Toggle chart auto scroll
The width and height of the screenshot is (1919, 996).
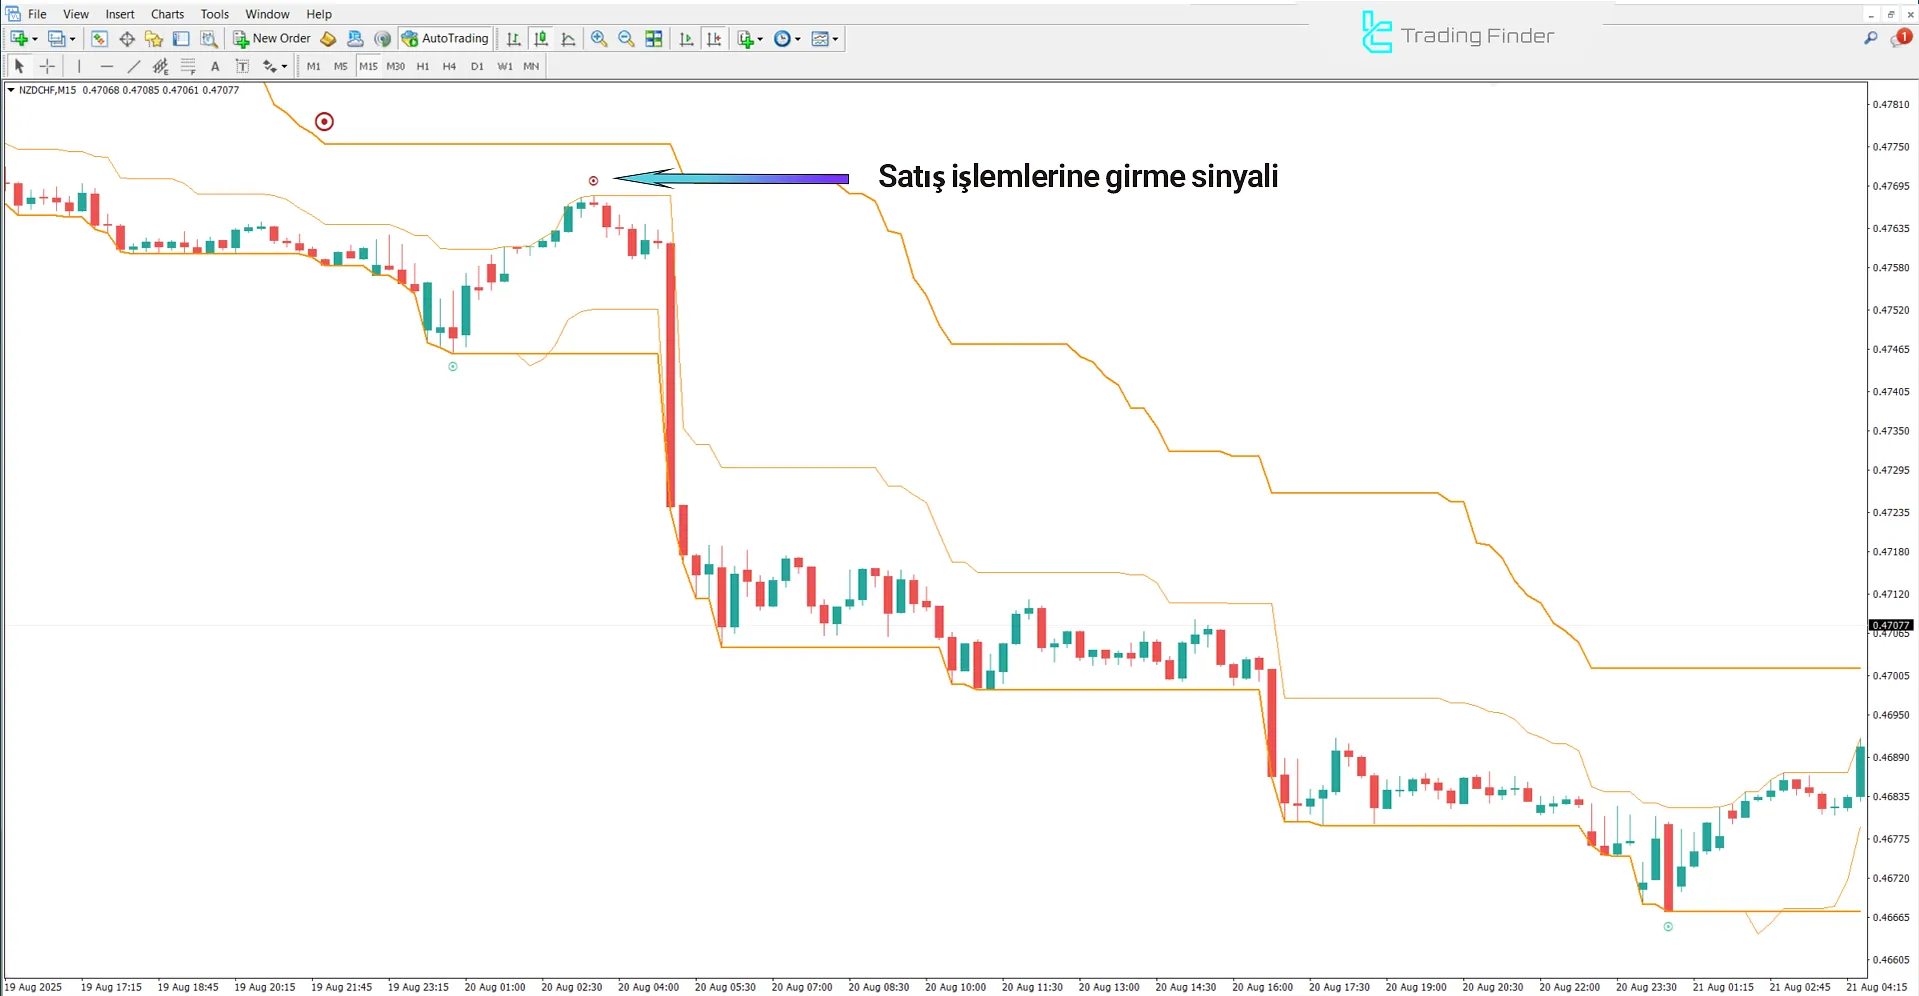686,39
